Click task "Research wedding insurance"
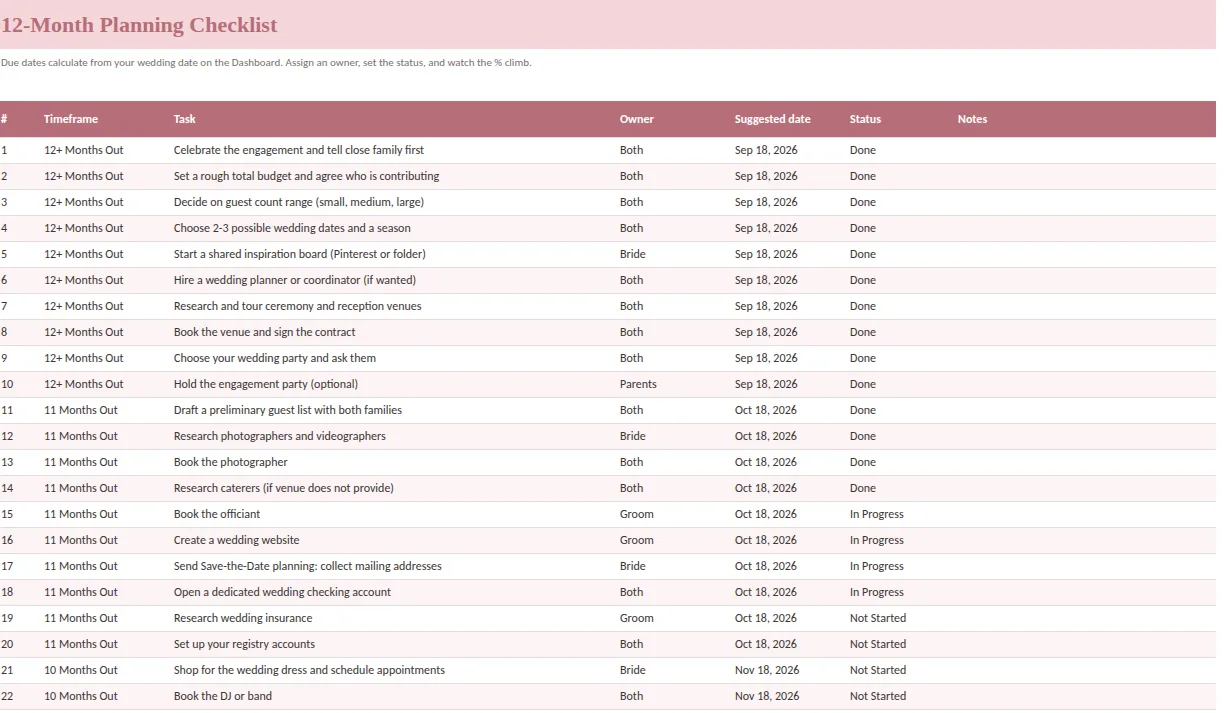This screenshot has height=713, width=1224. 243,618
